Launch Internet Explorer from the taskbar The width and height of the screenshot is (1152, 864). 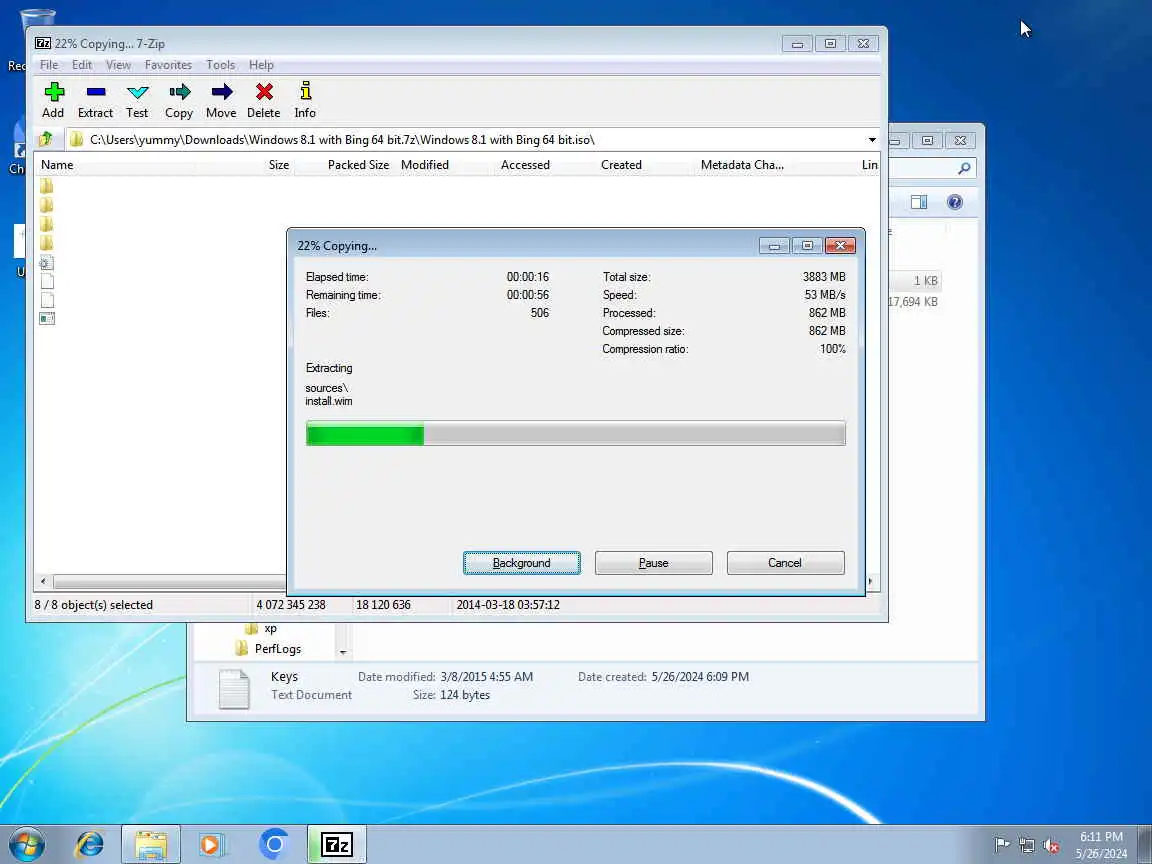[x=90, y=844]
